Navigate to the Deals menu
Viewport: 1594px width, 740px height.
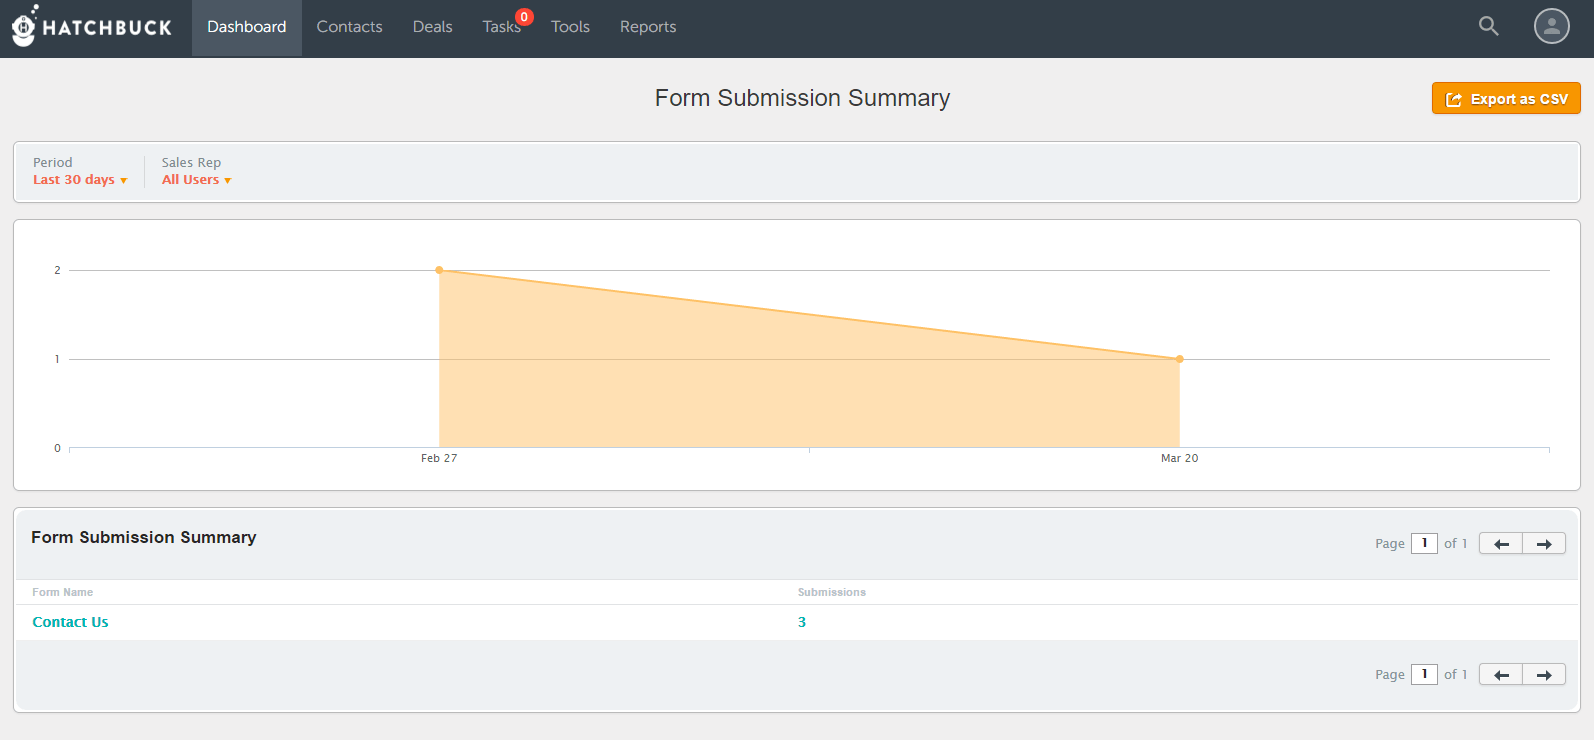tap(432, 27)
